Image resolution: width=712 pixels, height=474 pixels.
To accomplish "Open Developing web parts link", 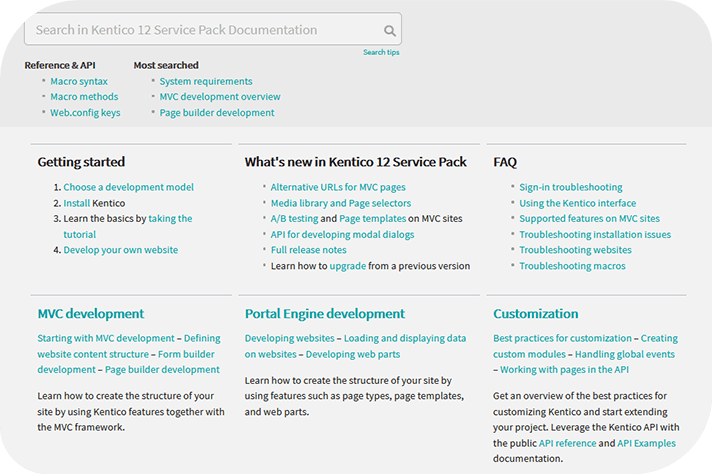I will pyautogui.click(x=353, y=354).
